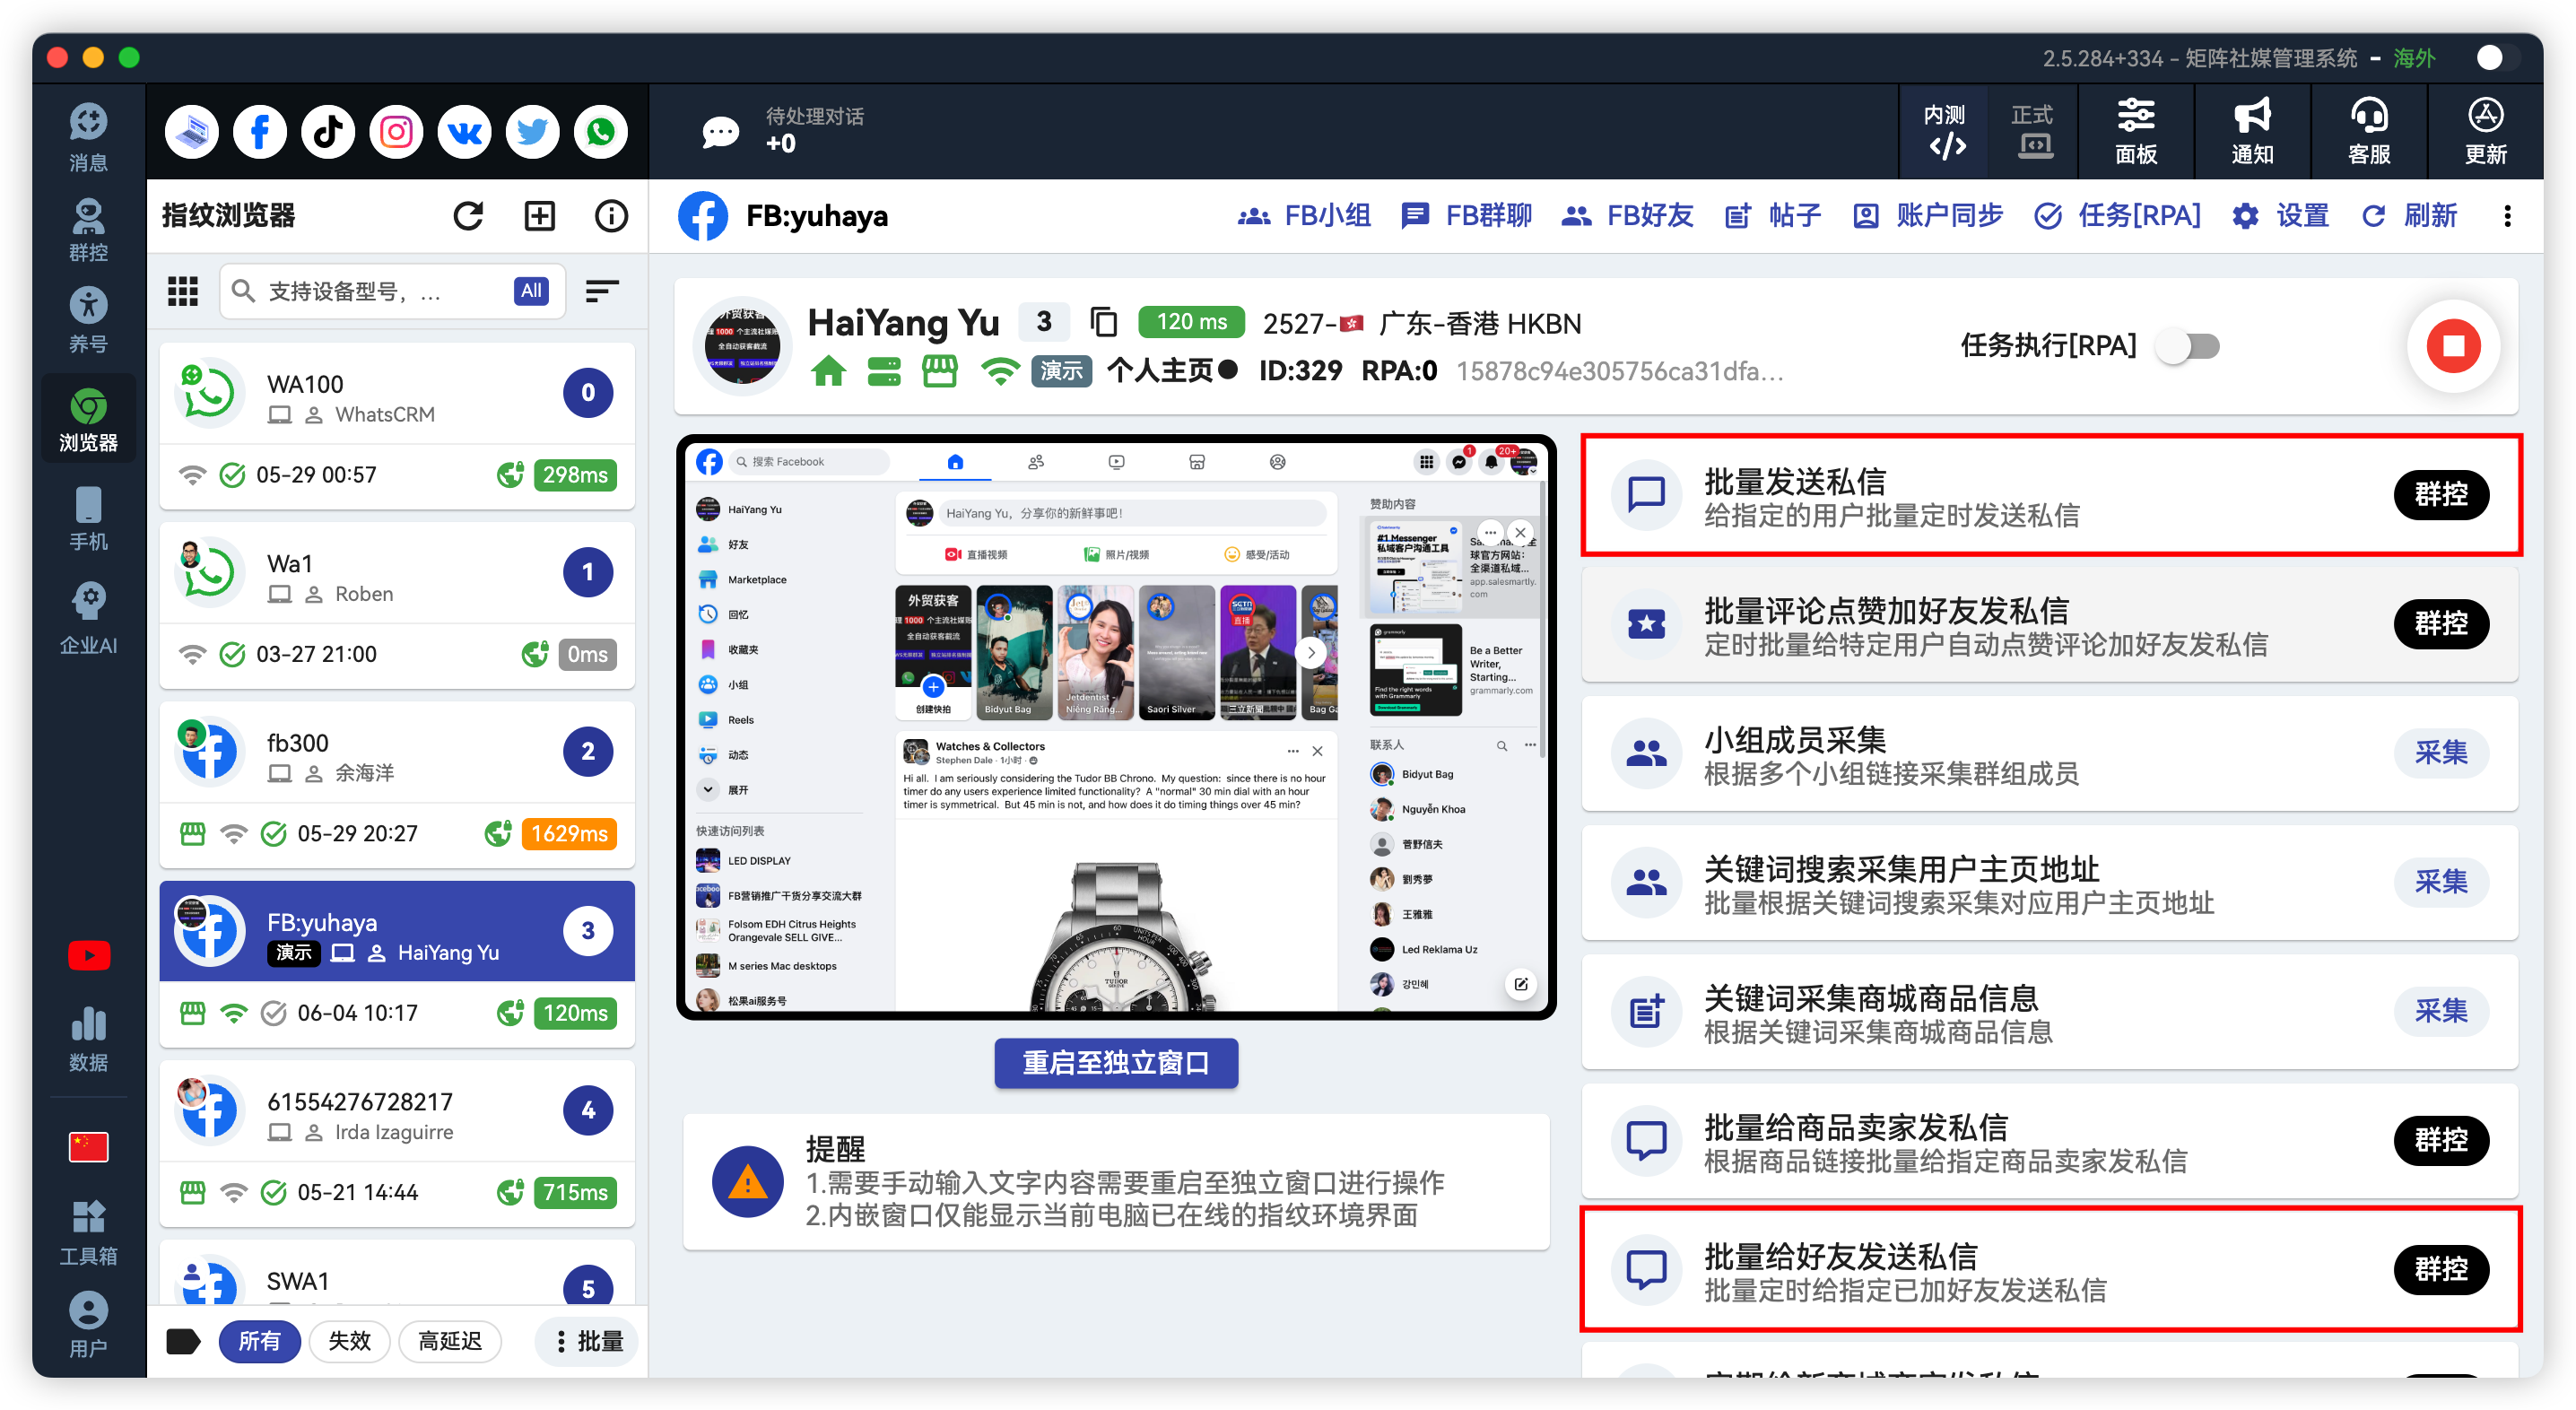
Task: Open the 设置 settings in account toolbar
Action: (x=2280, y=216)
